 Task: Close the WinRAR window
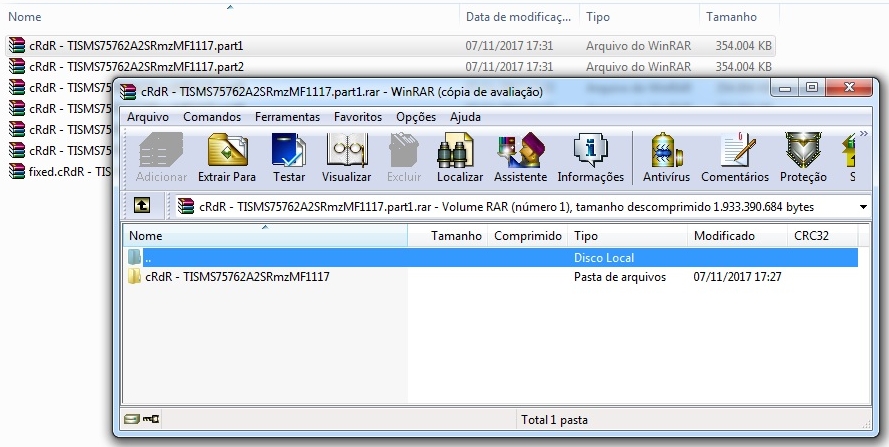(849, 88)
